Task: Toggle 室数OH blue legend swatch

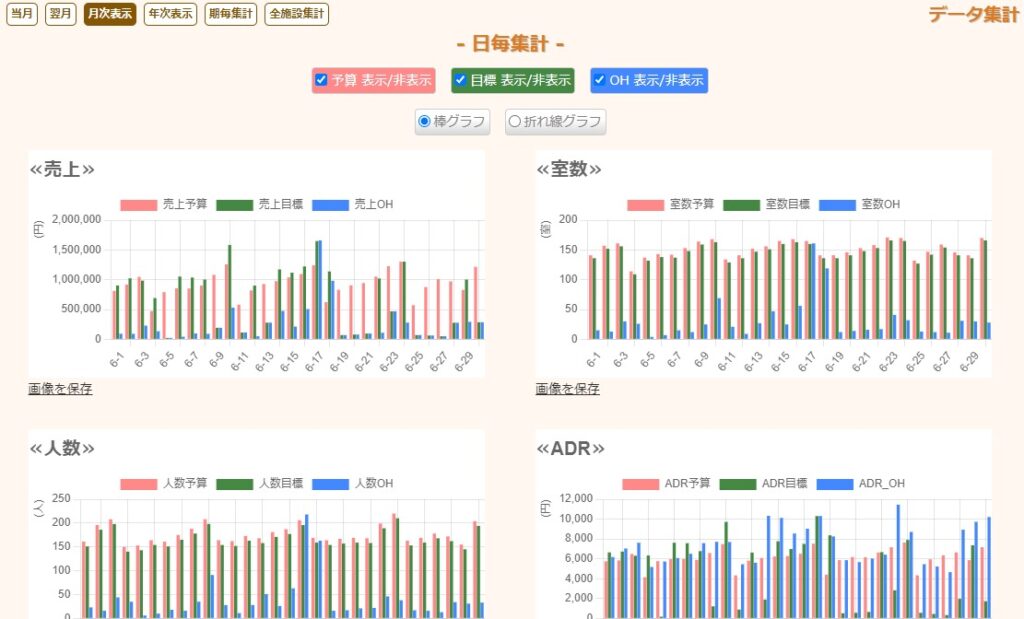Action: point(838,205)
